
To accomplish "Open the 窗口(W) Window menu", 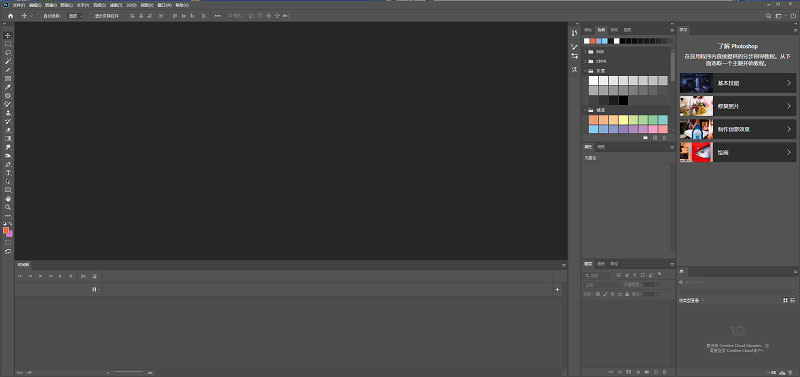I will [x=164, y=5].
